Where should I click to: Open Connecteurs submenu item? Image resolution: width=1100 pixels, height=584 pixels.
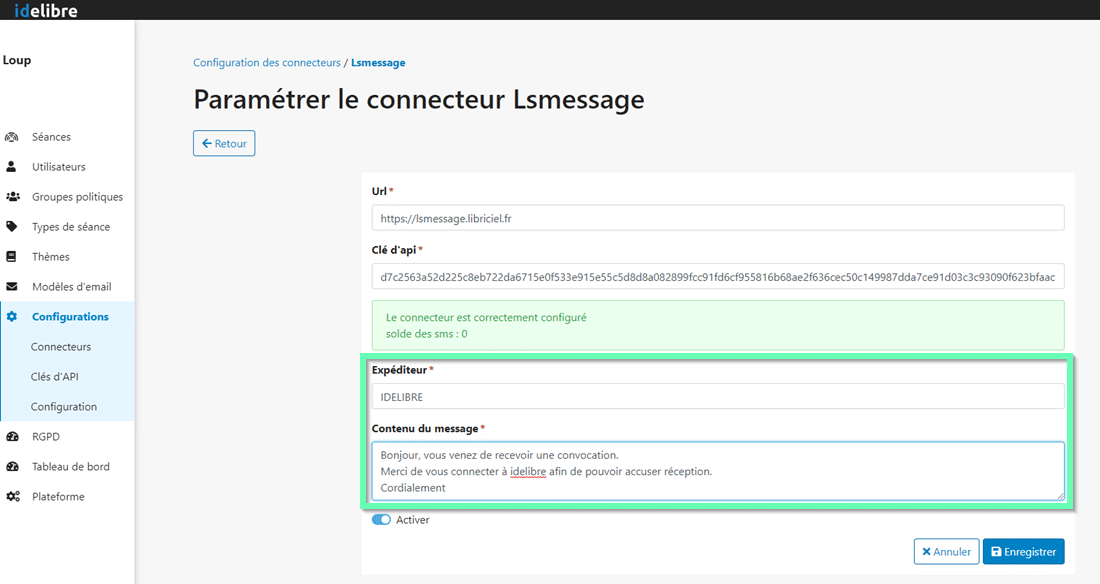(x=61, y=347)
